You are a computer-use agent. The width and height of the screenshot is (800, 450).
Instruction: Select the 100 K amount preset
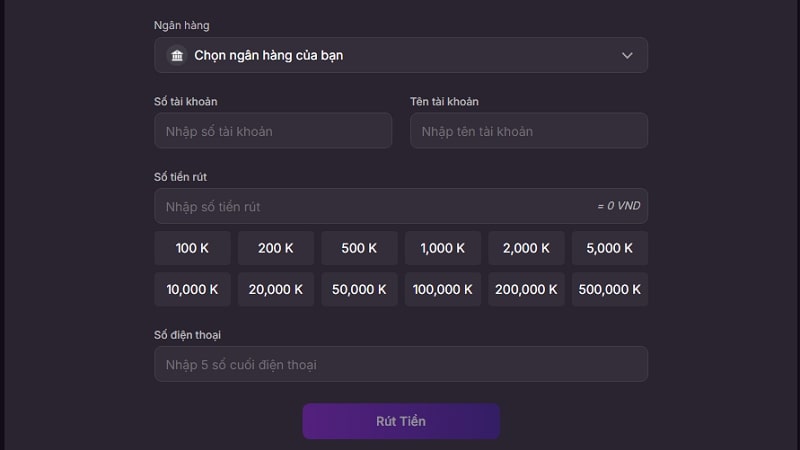pos(192,248)
